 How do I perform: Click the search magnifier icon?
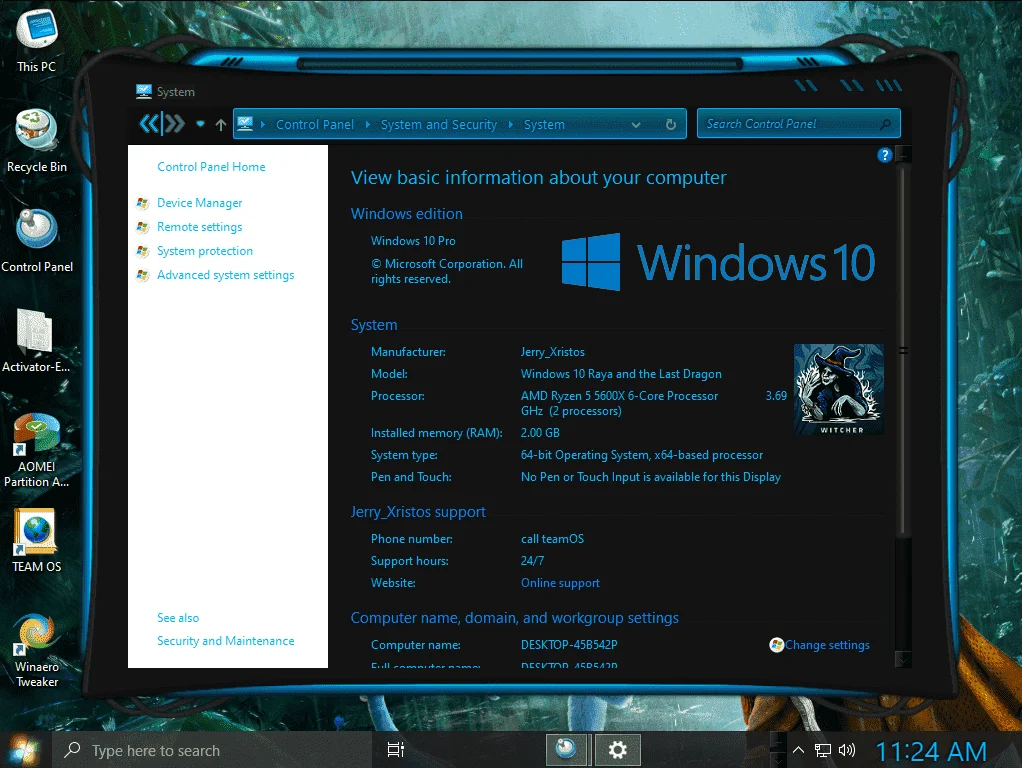884,125
